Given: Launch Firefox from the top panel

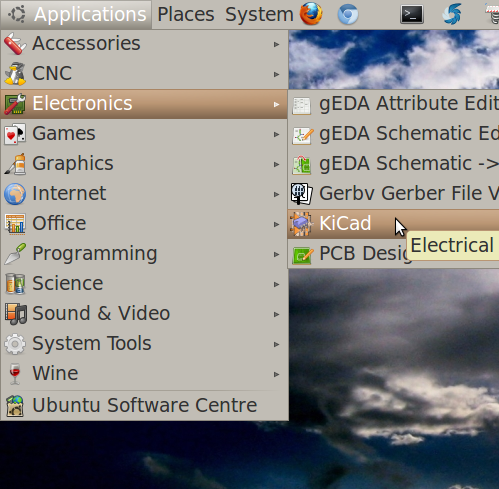Looking at the screenshot, I should click(311, 14).
